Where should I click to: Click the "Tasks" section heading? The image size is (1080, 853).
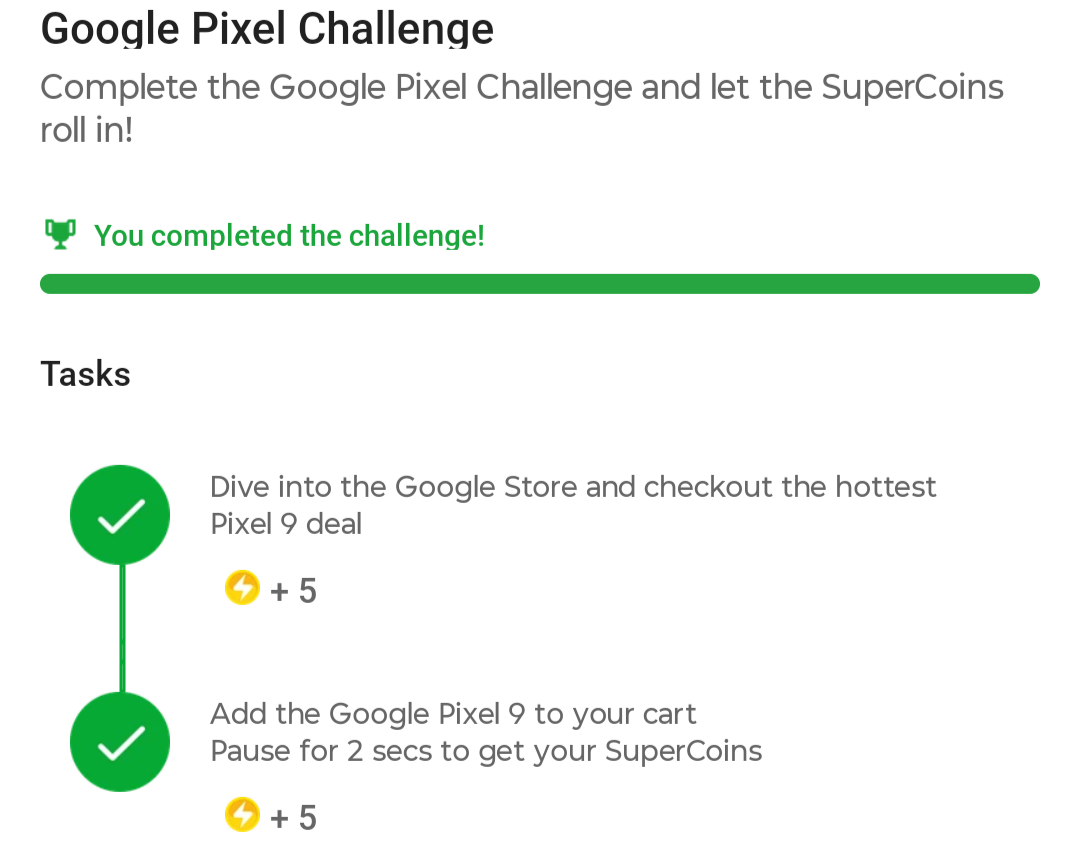click(x=85, y=374)
